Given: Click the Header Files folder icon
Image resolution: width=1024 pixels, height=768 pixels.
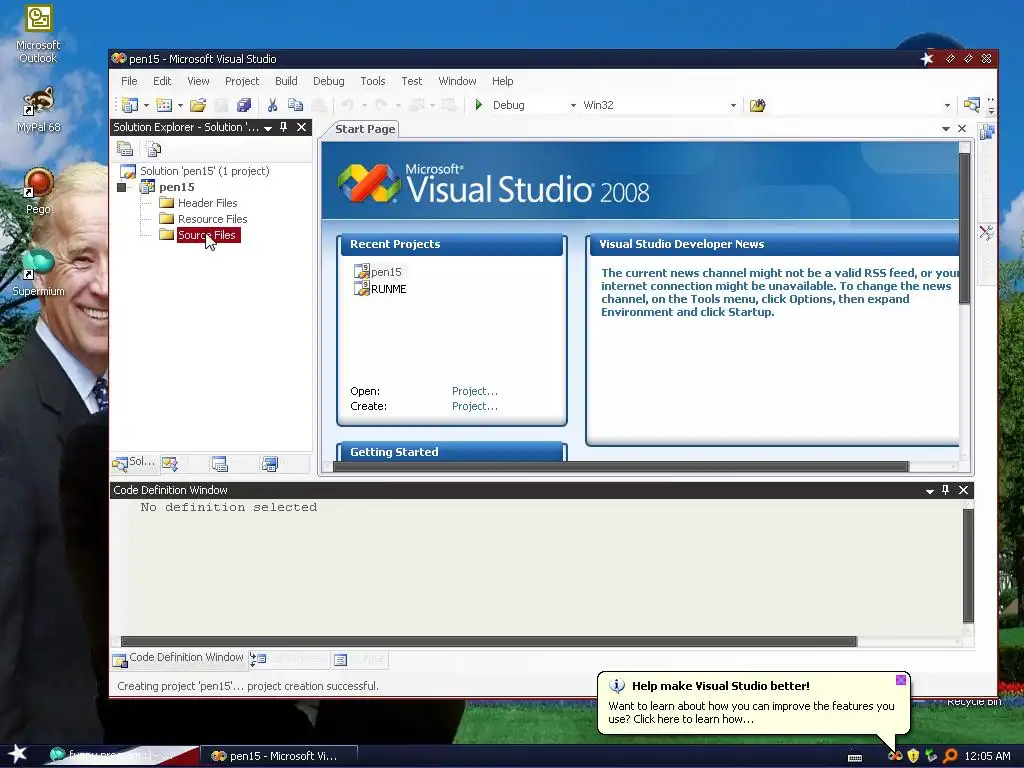Looking at the screenshot, I should coord(167,202).
